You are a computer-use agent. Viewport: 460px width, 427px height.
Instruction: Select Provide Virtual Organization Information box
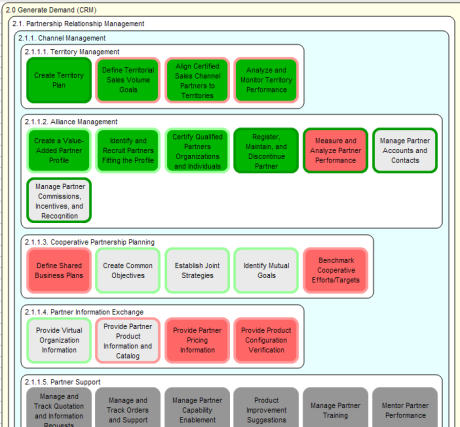59,340
